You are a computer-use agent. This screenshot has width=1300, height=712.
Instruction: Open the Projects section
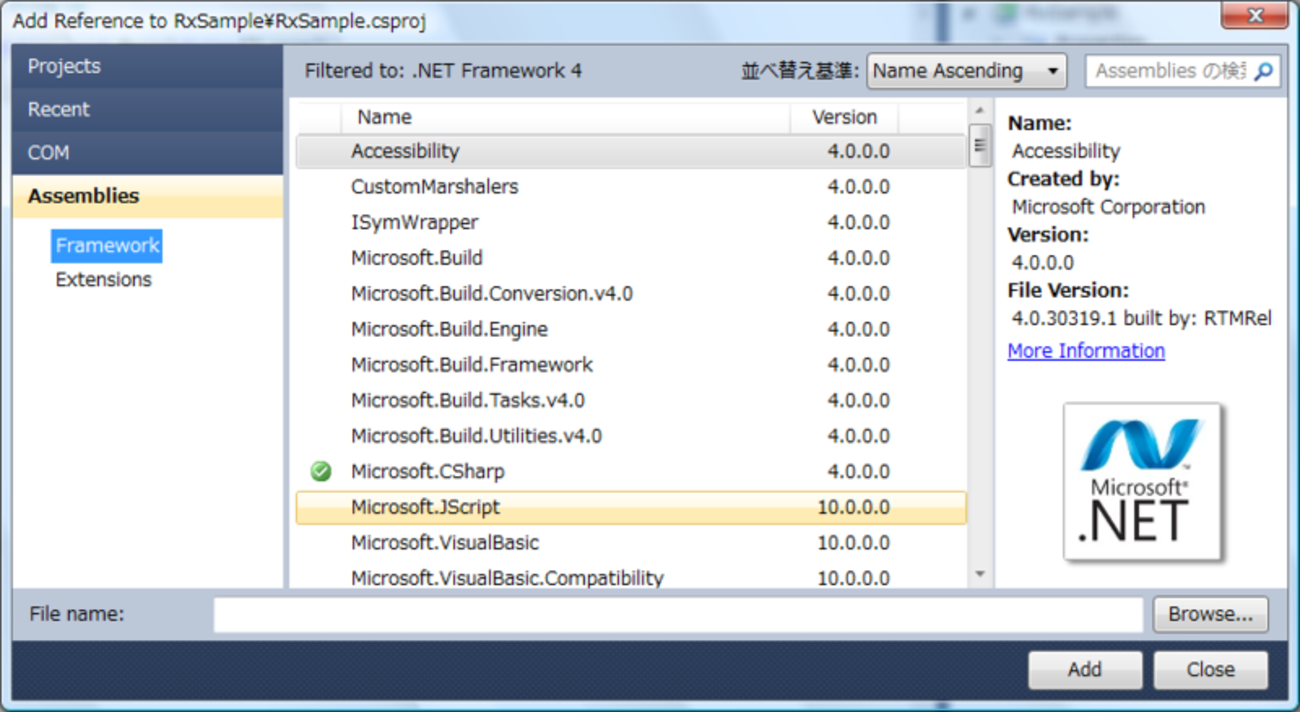[148, 66]
